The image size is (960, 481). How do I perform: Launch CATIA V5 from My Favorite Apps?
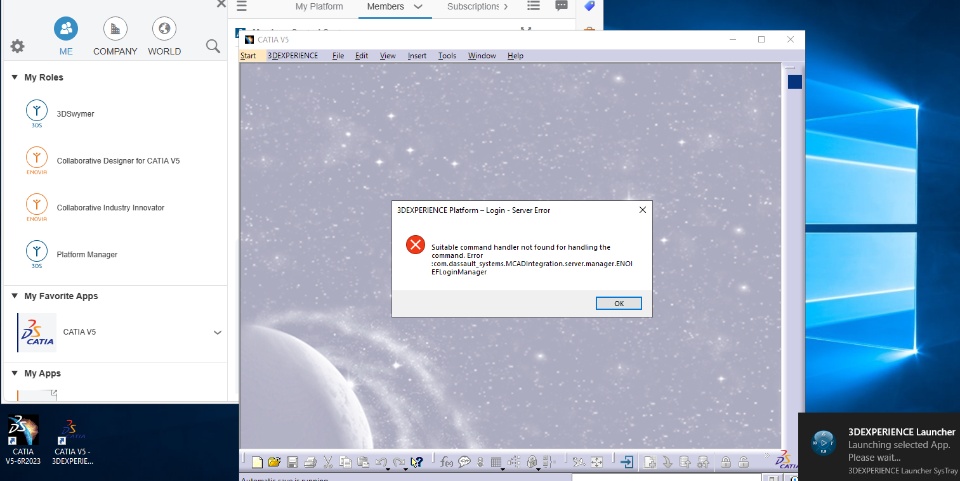pos(37,332)
